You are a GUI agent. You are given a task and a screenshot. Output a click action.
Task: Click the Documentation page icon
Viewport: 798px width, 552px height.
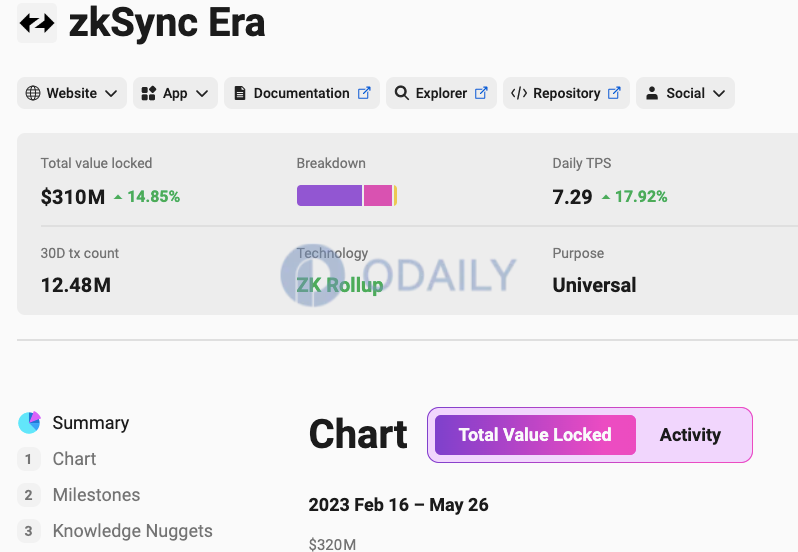240,93
